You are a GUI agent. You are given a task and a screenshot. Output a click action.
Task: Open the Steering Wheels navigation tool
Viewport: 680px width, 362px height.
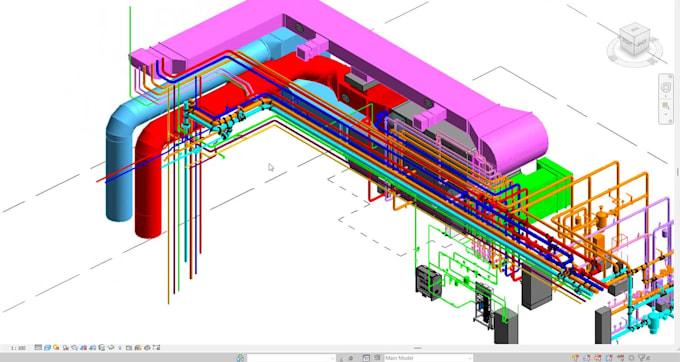[x=666, y=87]
